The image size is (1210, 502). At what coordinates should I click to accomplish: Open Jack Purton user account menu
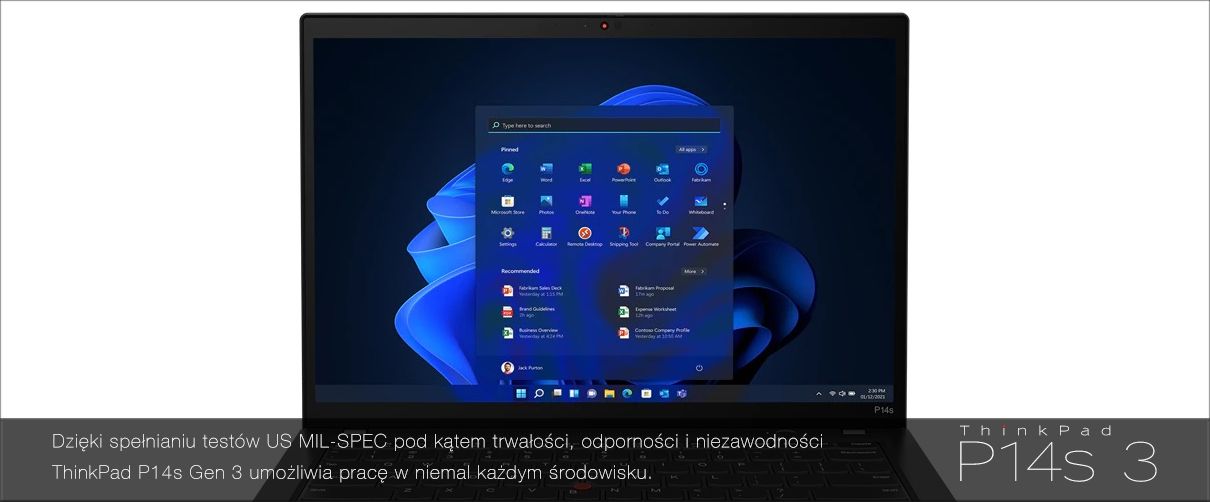click(x=523, y=368)
